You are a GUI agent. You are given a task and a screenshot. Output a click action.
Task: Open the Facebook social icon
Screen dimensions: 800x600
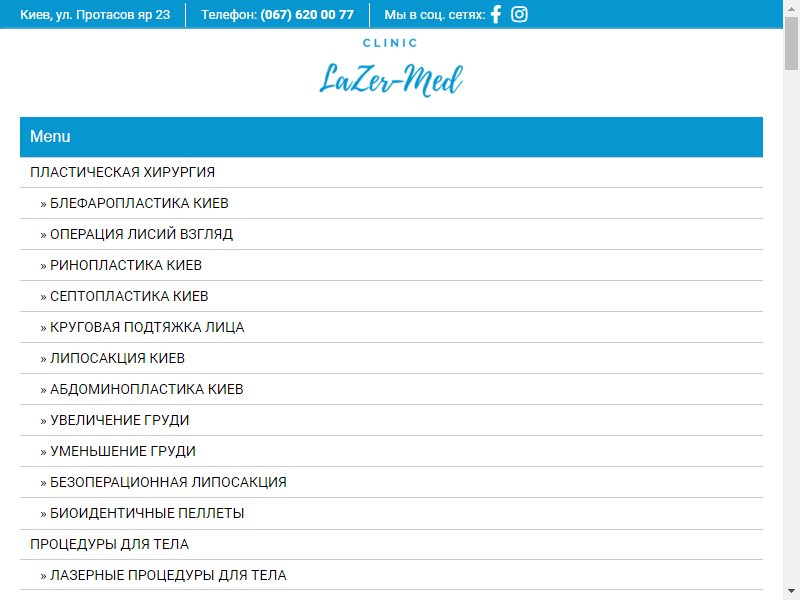click(x=496, y=14)
